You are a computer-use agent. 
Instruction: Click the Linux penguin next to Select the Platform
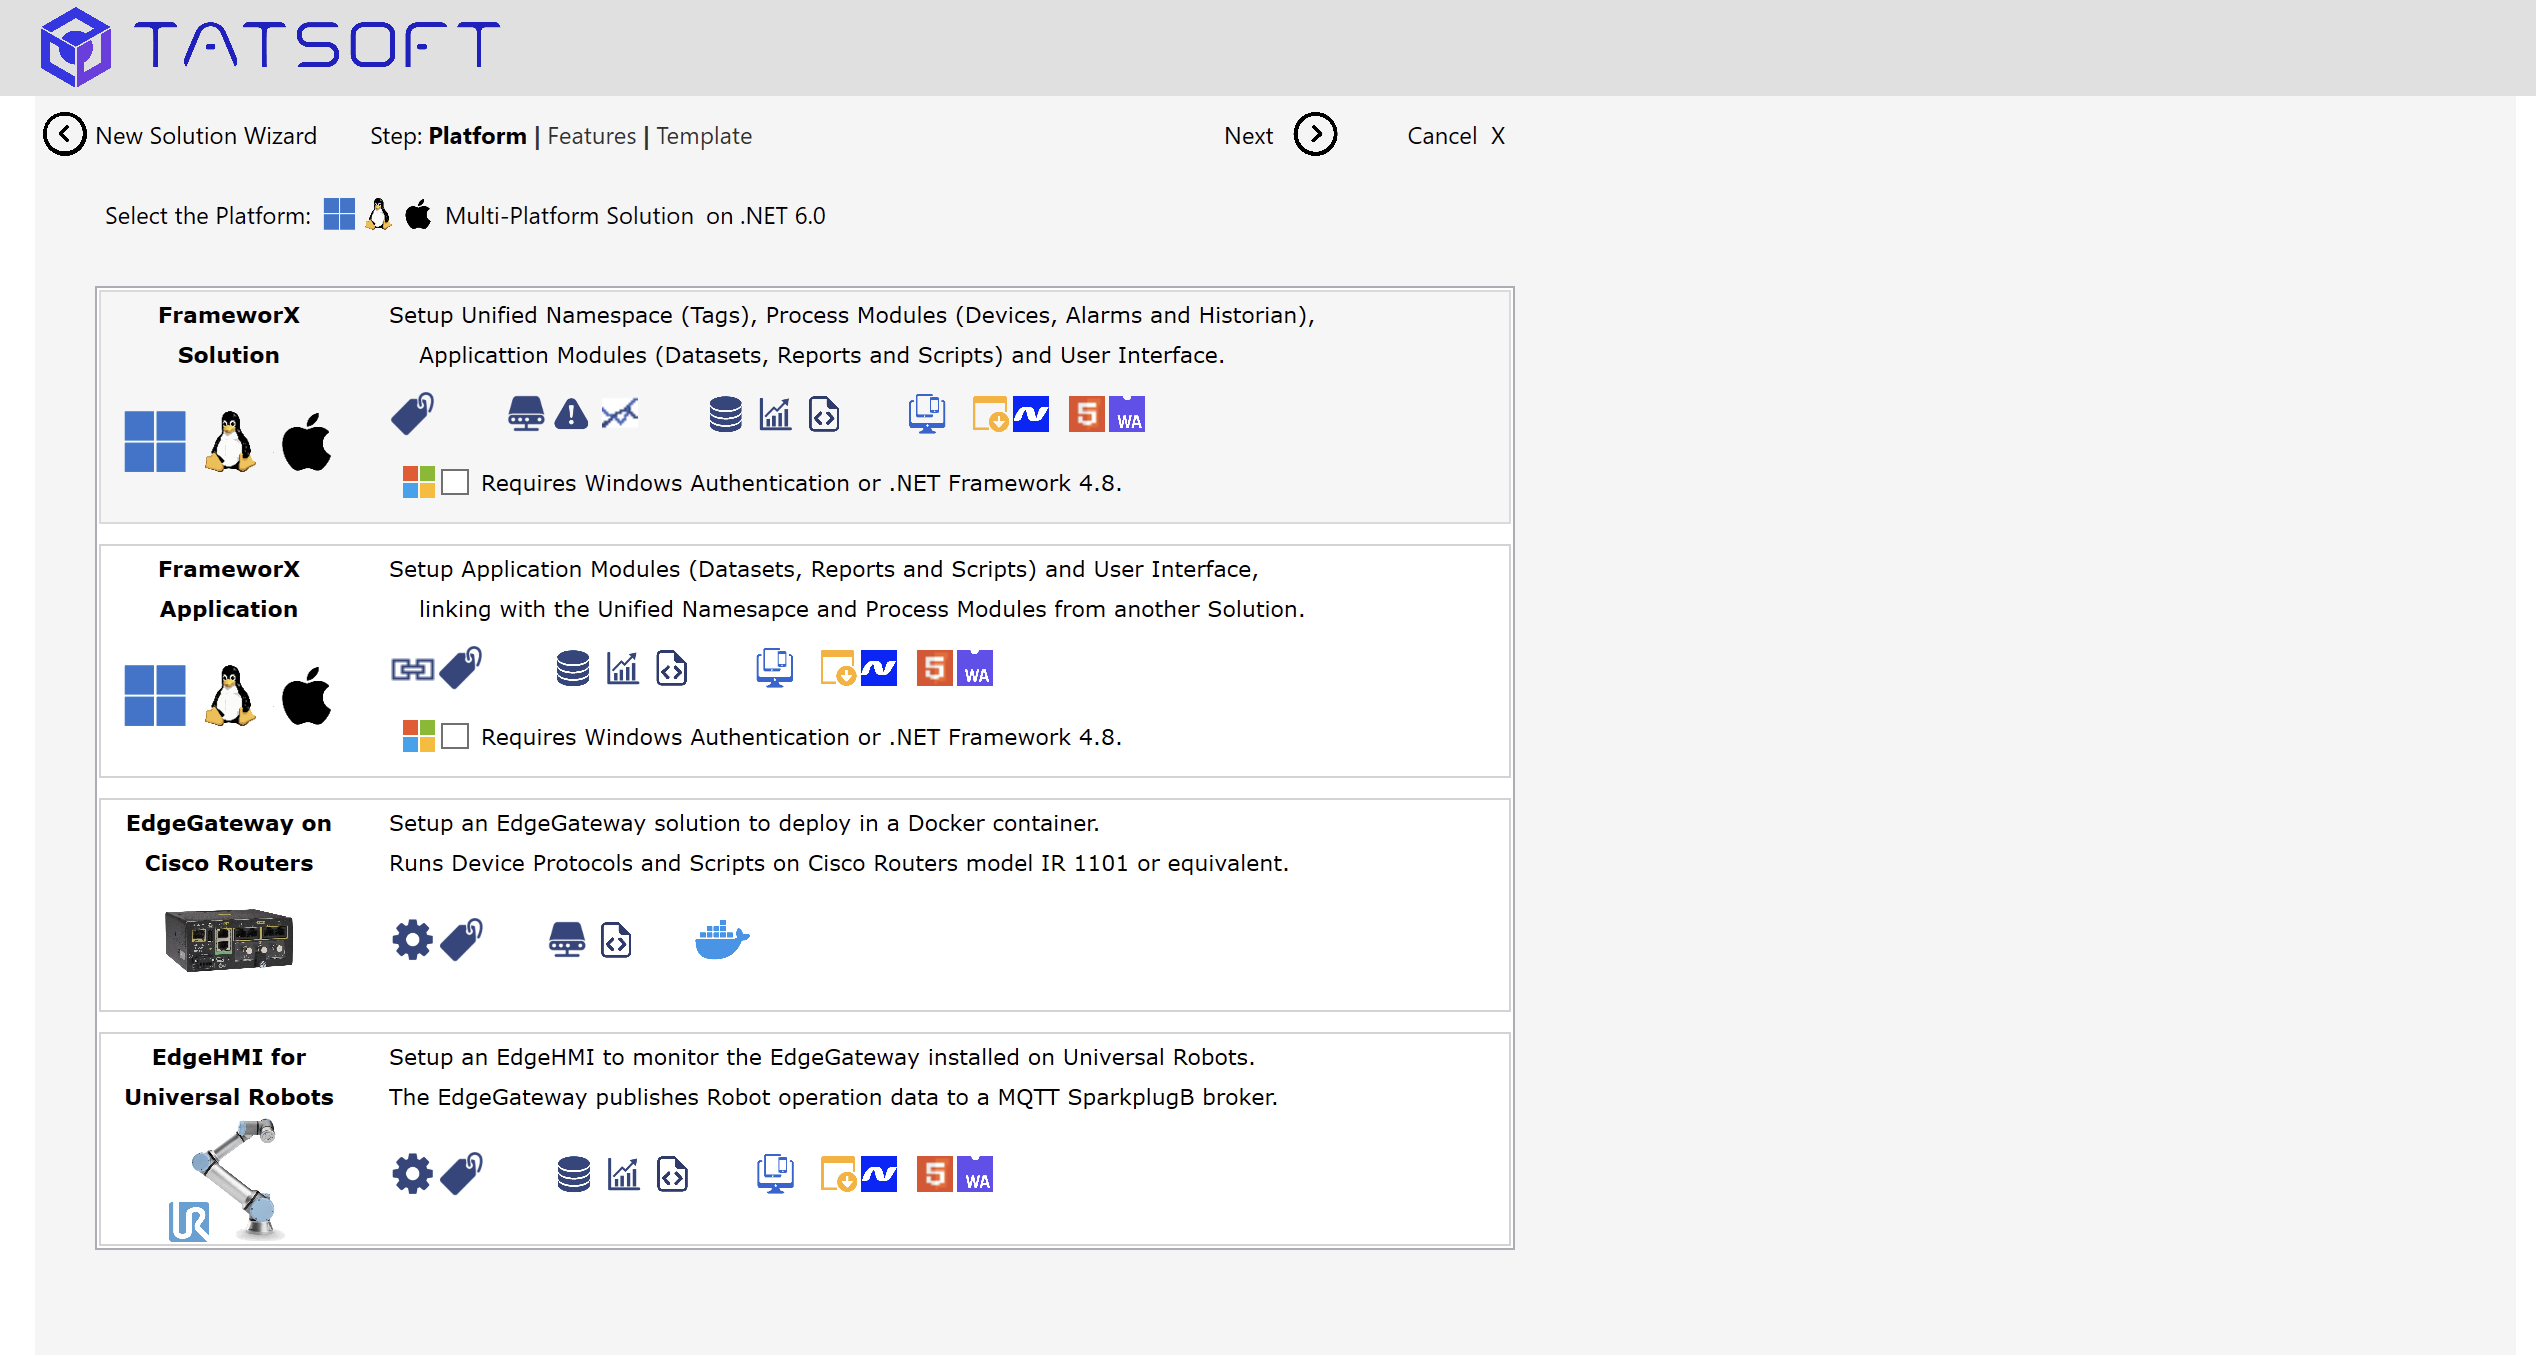pos(378,215)
